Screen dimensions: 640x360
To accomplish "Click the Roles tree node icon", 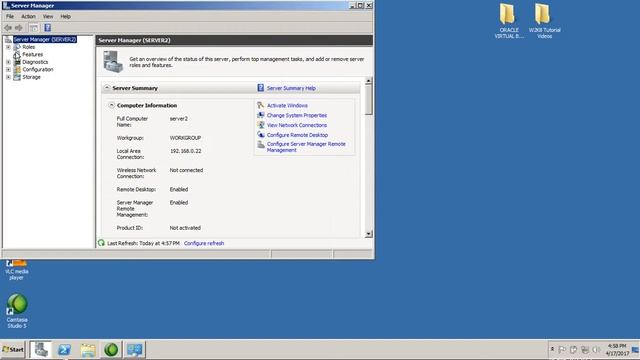I will [x=17, y=47].
